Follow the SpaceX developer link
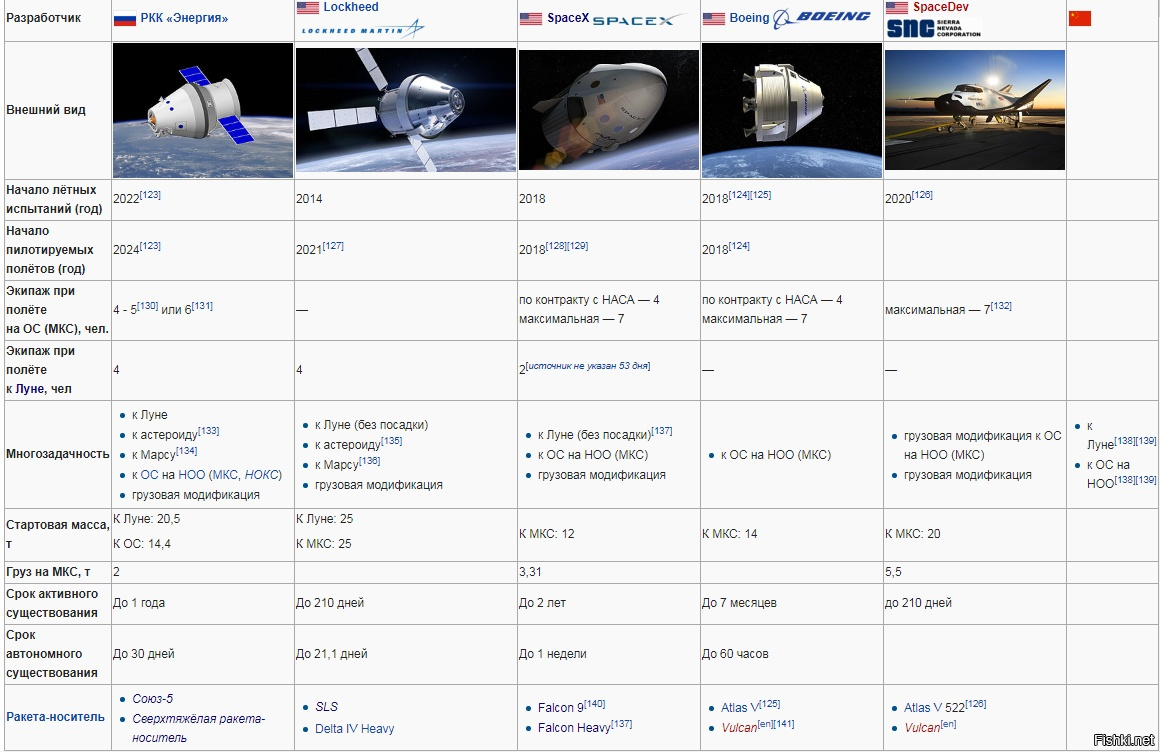 coord(568,19)
